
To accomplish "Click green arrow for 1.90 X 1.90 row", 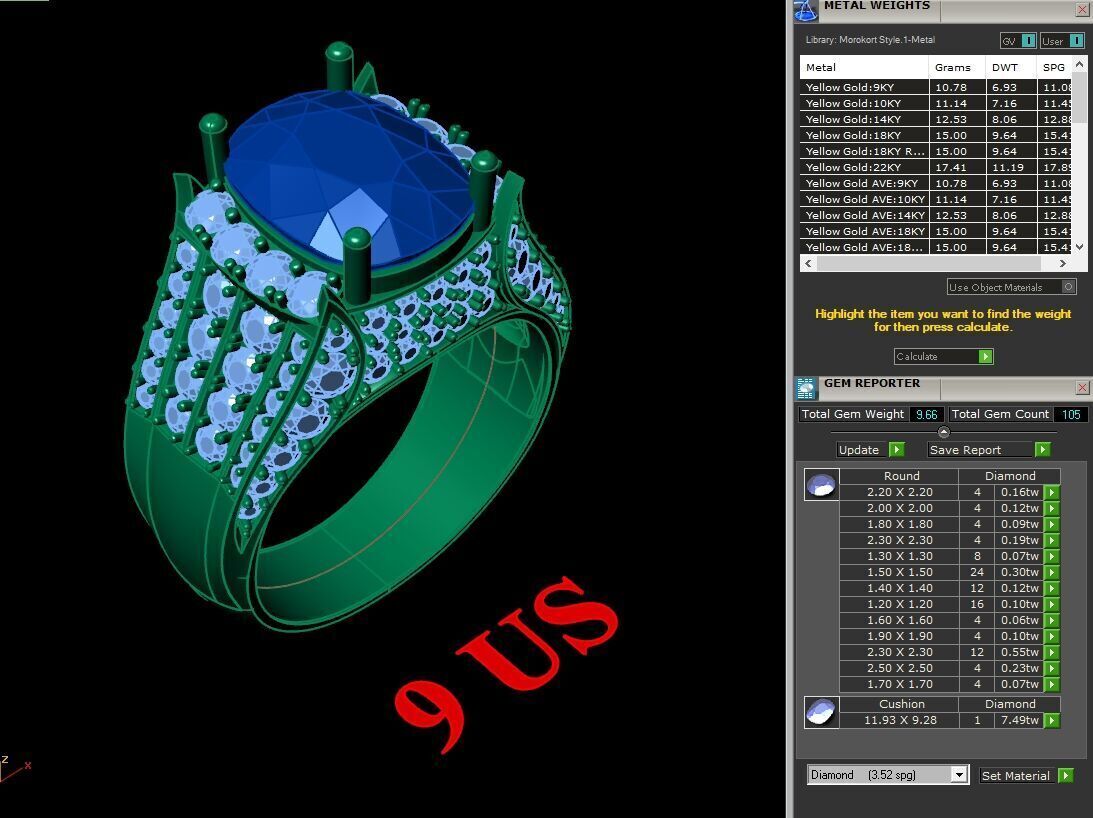I will coord(1051,637).
